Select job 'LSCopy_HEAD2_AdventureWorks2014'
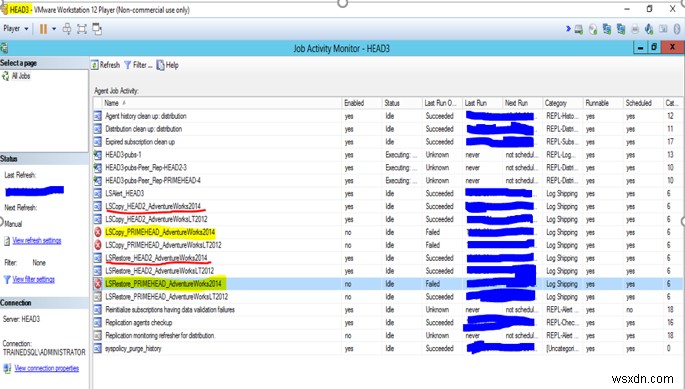This screenshot has width=685, height=389. pyautogui.click(x=153, y=206)
